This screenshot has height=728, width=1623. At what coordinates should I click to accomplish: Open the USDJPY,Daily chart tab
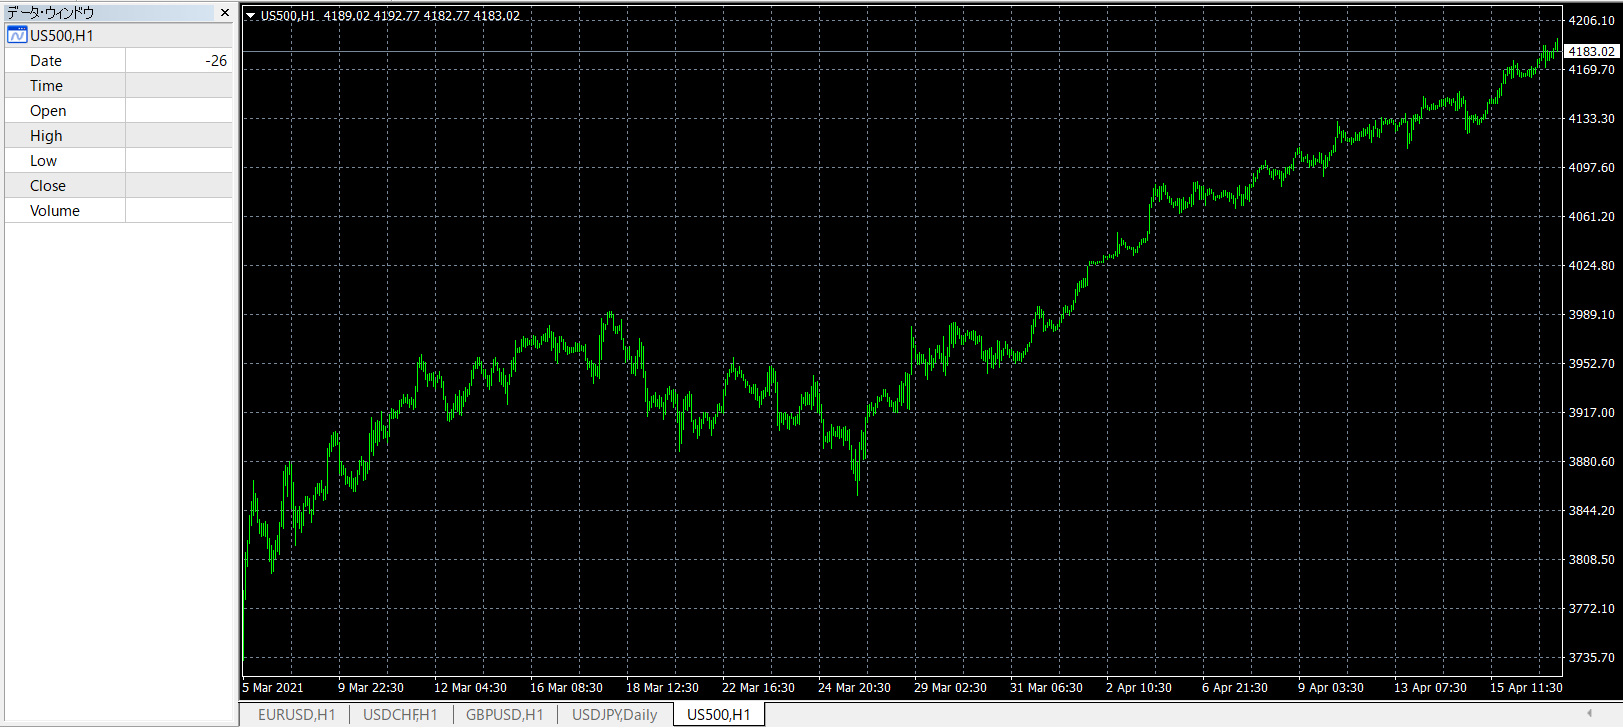click(614, 714)
